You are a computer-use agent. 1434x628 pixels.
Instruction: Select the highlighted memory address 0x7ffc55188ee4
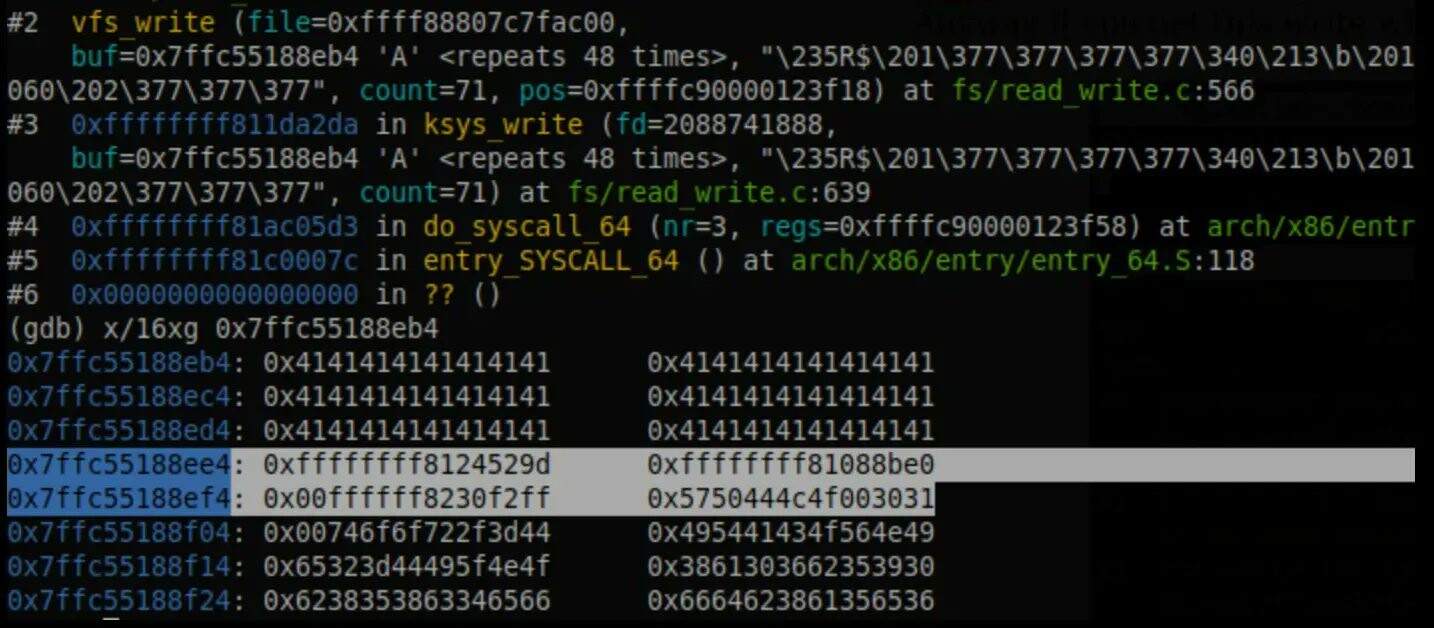pyautogui.click(x=119, y=465)
